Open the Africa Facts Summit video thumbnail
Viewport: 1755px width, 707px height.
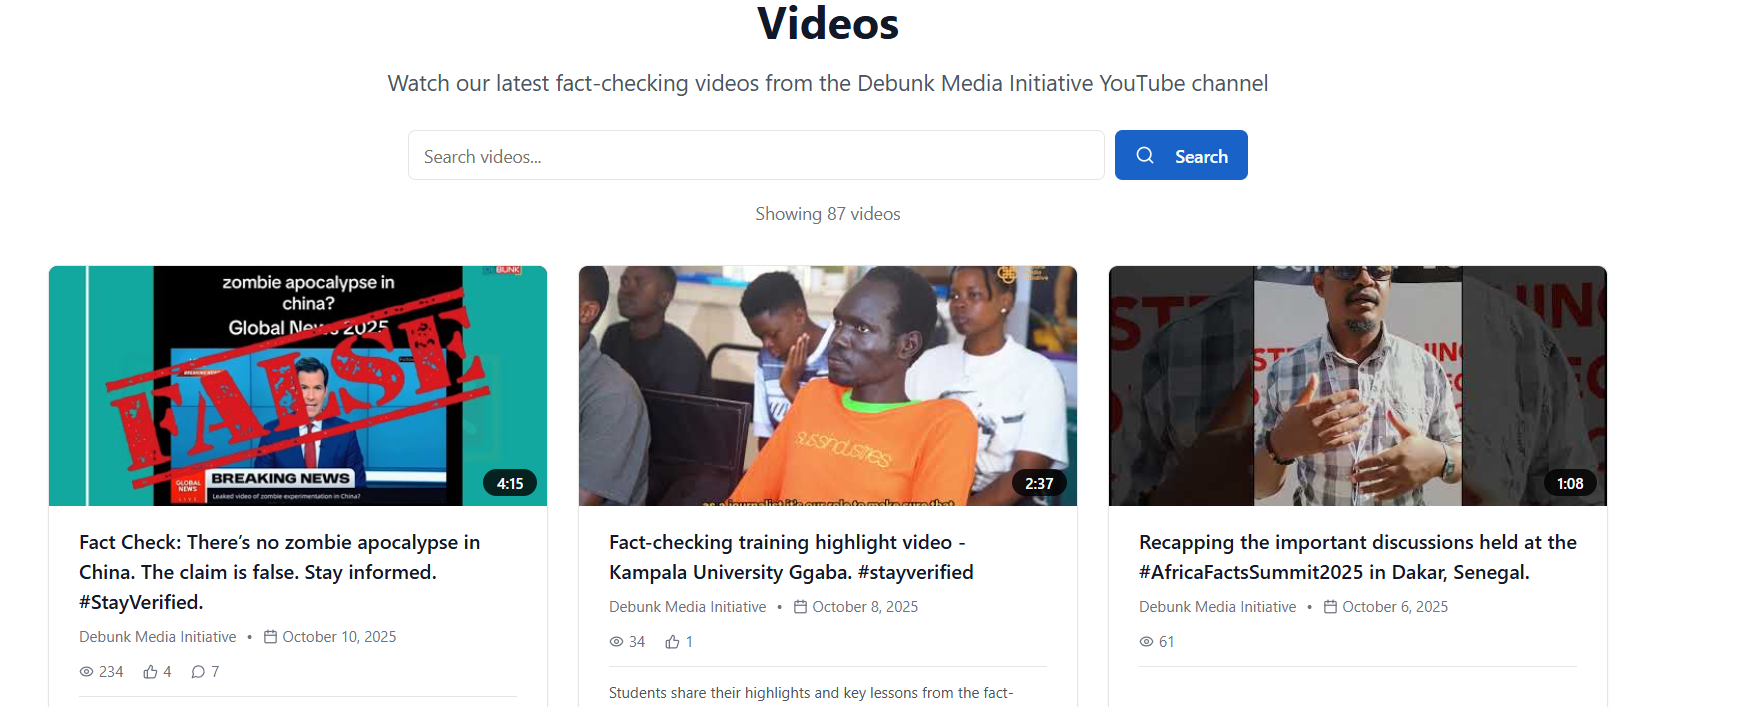(1357, 385)
